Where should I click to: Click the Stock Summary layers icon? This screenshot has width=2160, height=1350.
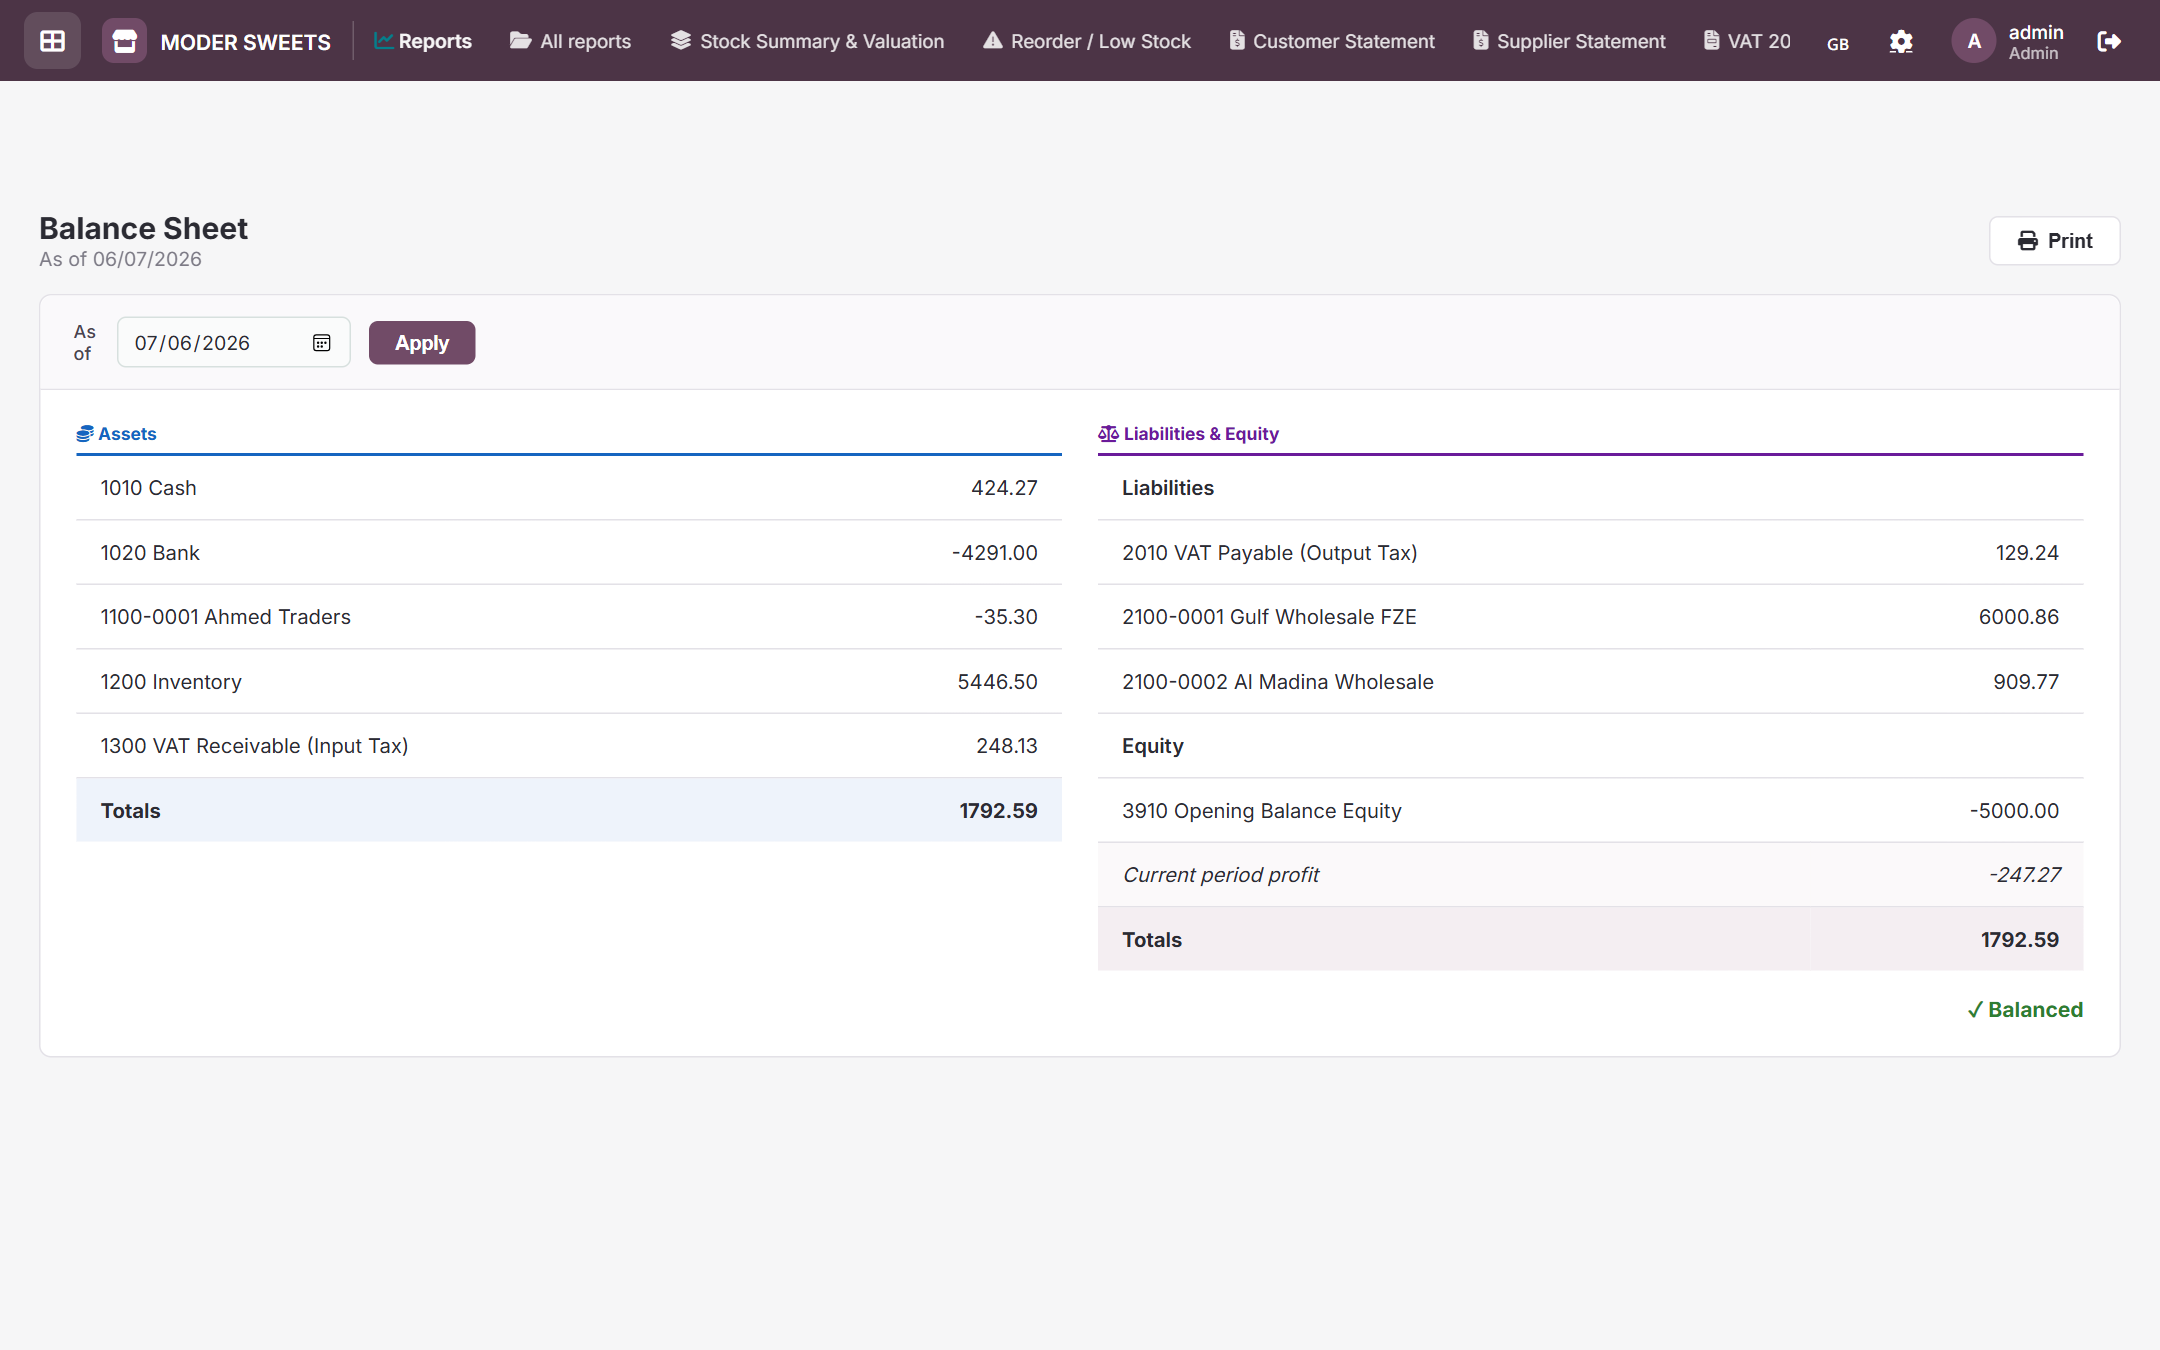click(x=681, y=41)
